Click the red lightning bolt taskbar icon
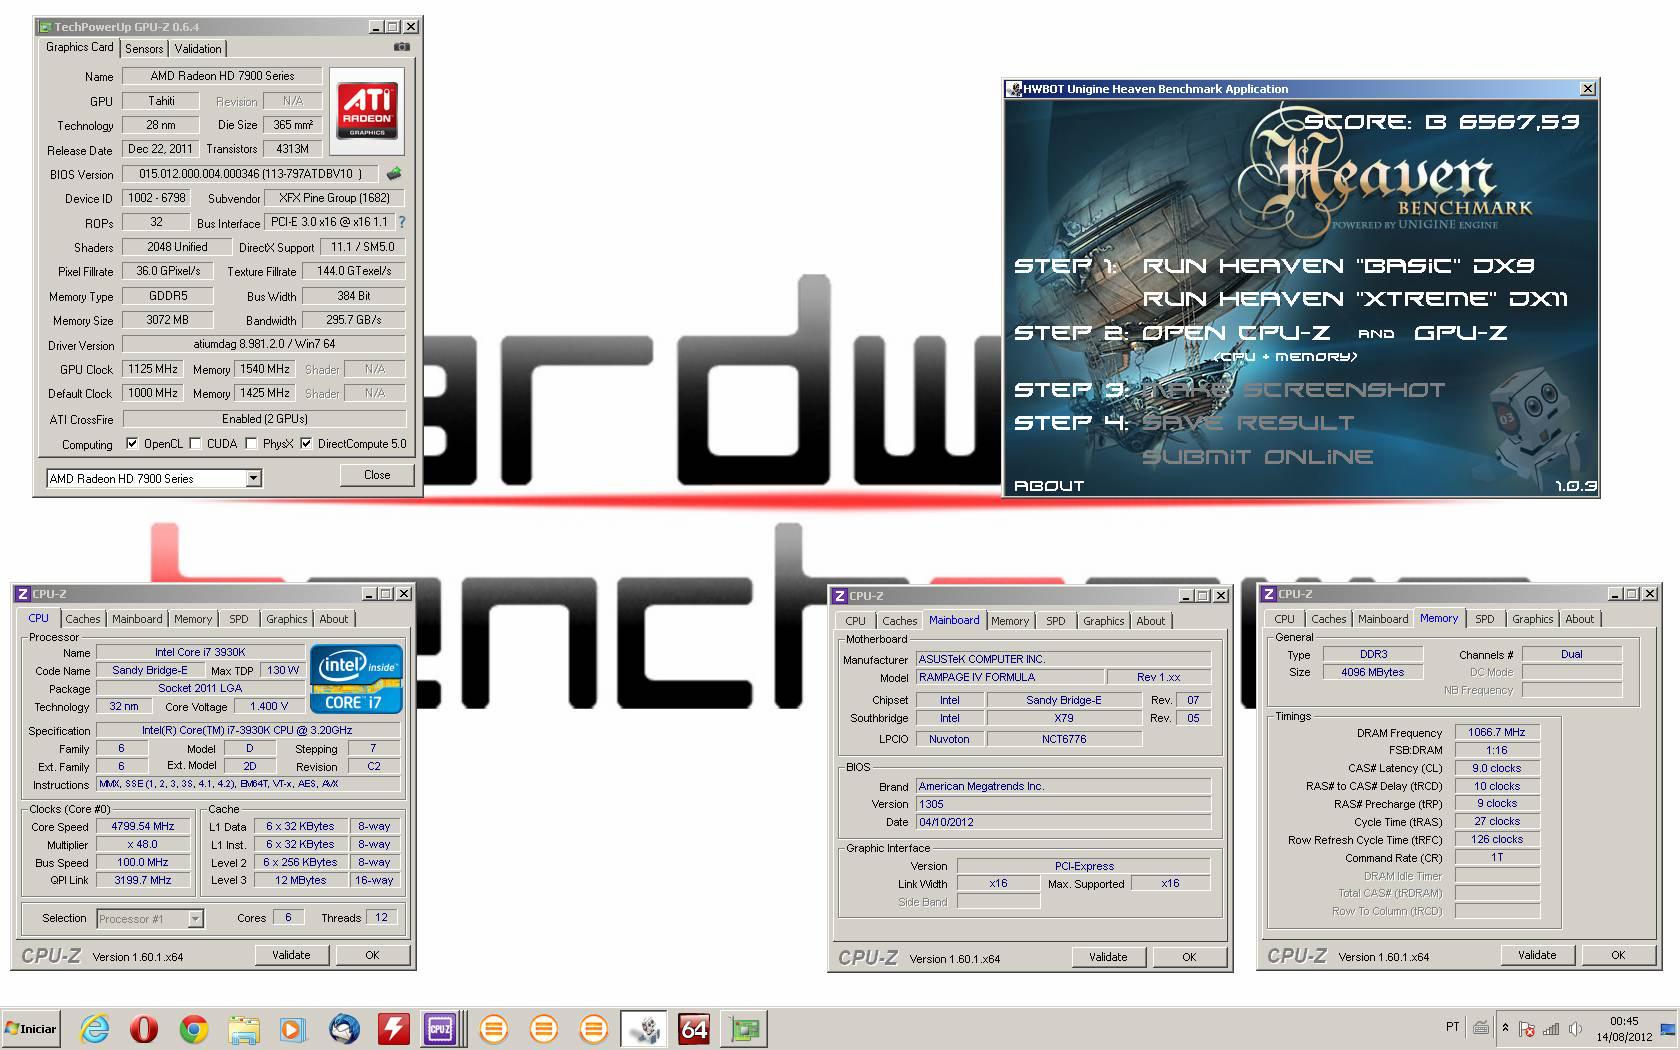This screenshot has width=1680, height=1050. tap(393, 1028)
